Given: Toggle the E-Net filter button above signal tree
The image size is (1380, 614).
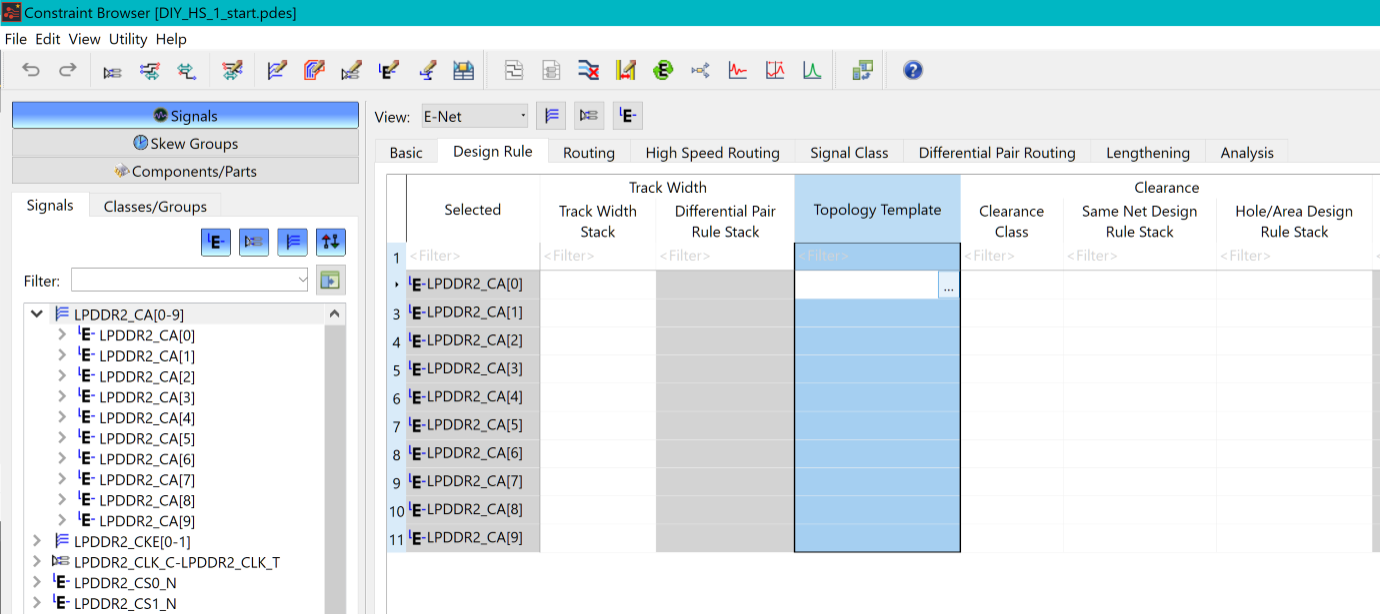Looking at the screenshot, I should [216, 241].
